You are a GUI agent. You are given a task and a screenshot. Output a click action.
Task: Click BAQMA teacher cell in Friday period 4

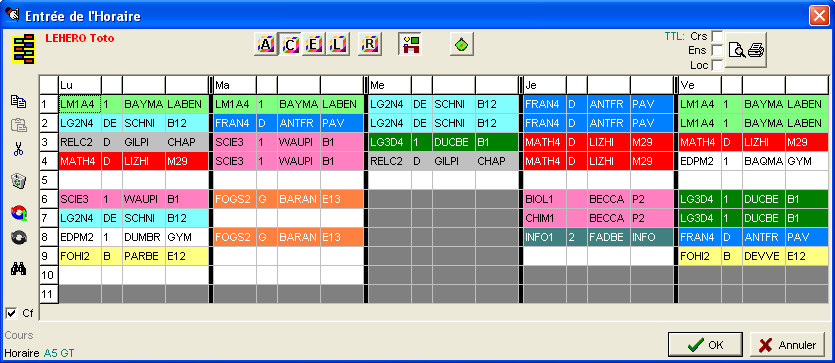click(x=764, y=161)
